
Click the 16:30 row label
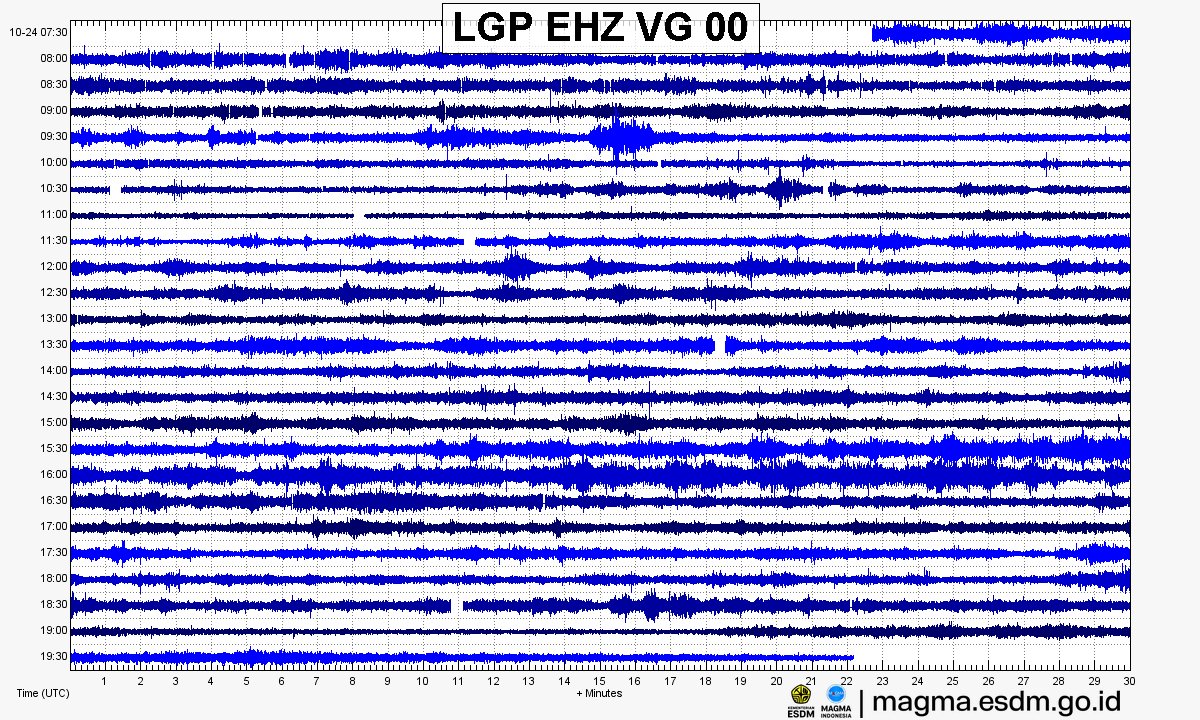coord(54,500)
